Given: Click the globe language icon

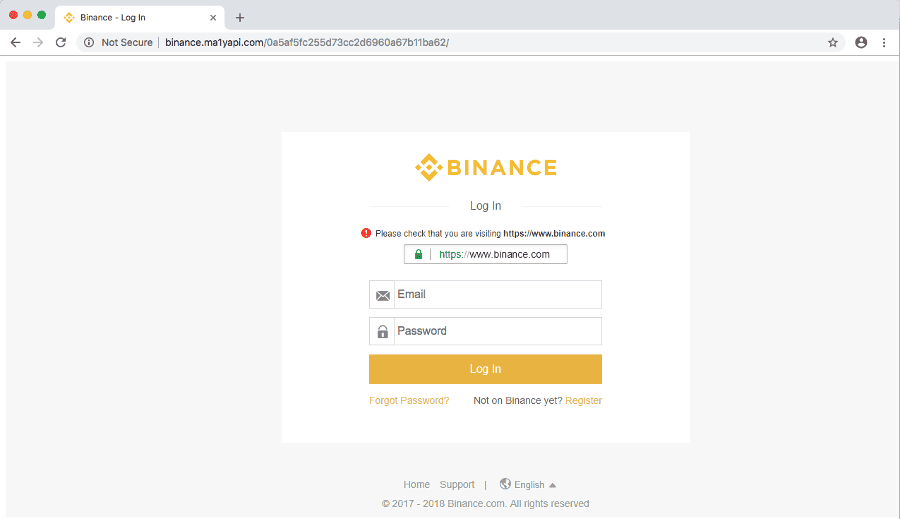Looking at the screenshot, I should (505, 484).
